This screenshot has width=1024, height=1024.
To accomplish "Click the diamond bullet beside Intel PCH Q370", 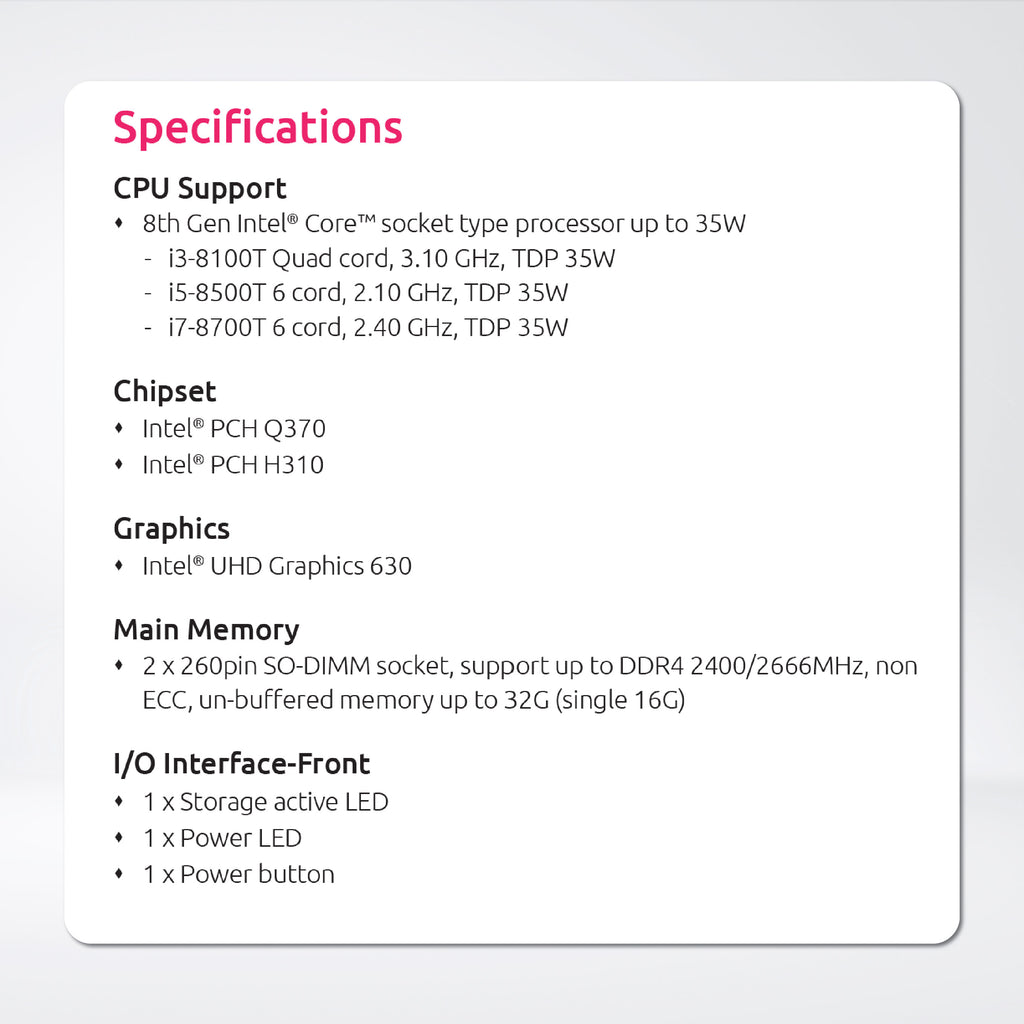I will 120,429.
